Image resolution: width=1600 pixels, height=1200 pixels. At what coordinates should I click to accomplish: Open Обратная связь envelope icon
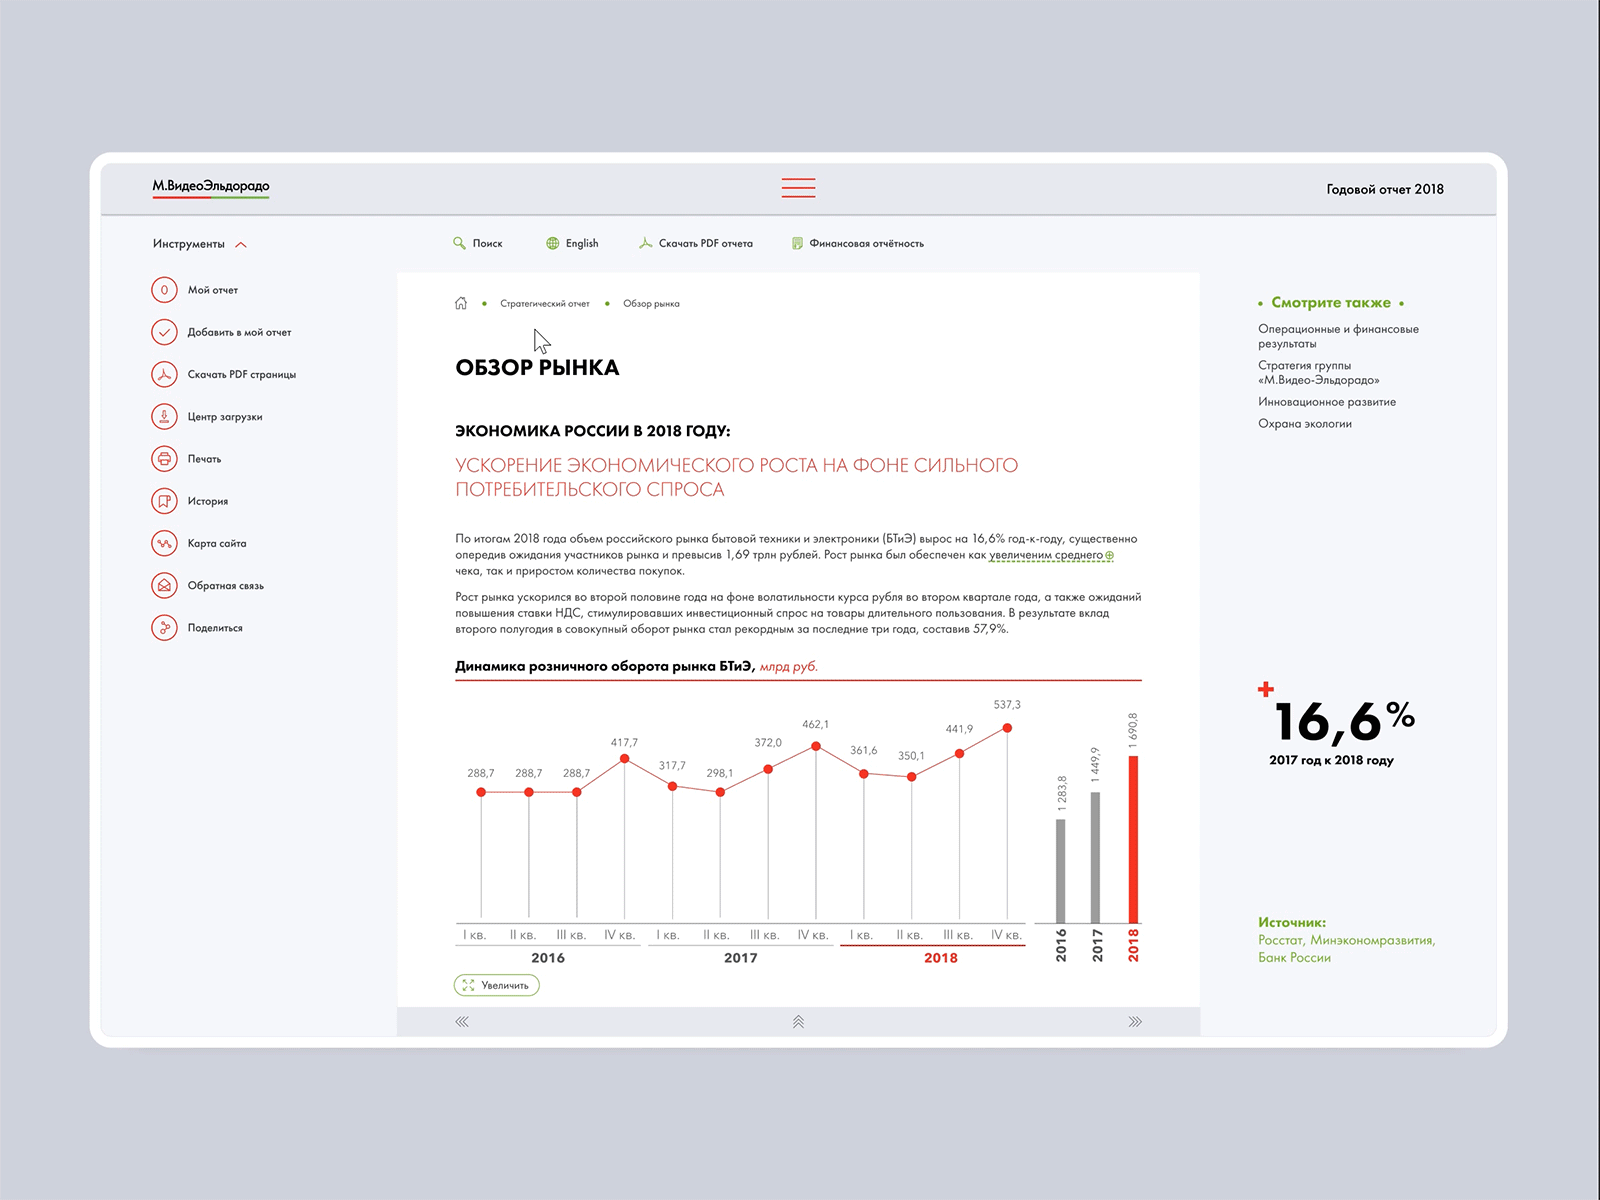pyautogui.click(x=165, y=585)
